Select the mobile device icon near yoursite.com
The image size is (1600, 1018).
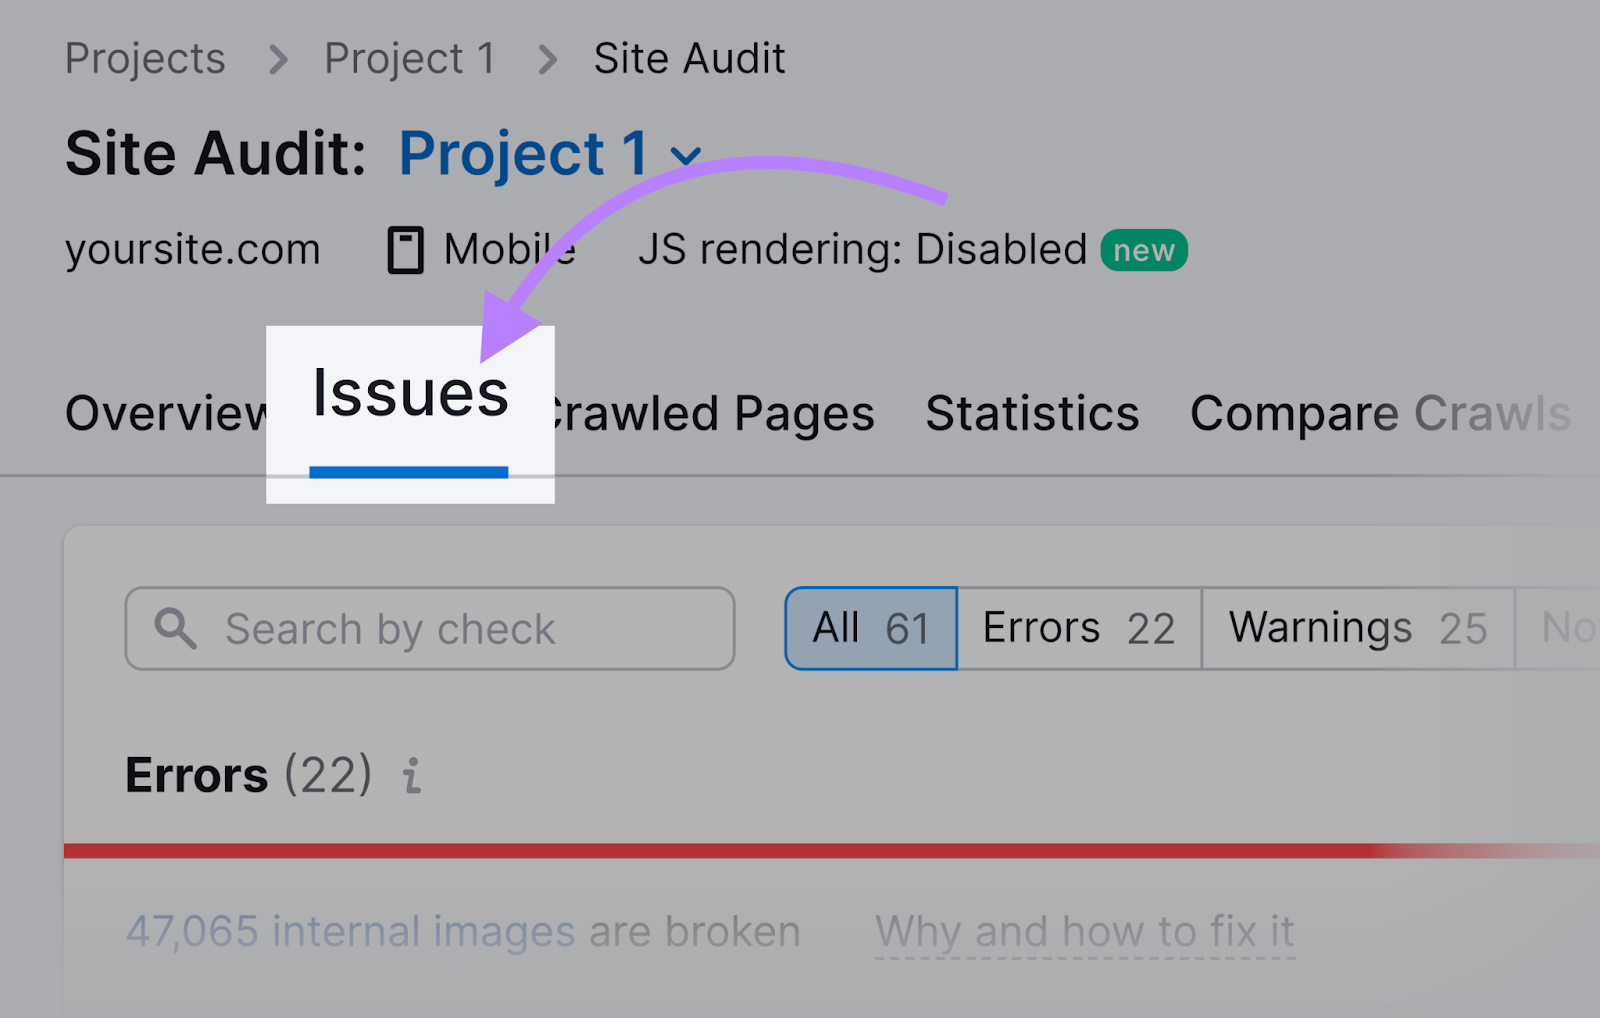(404, 249)
